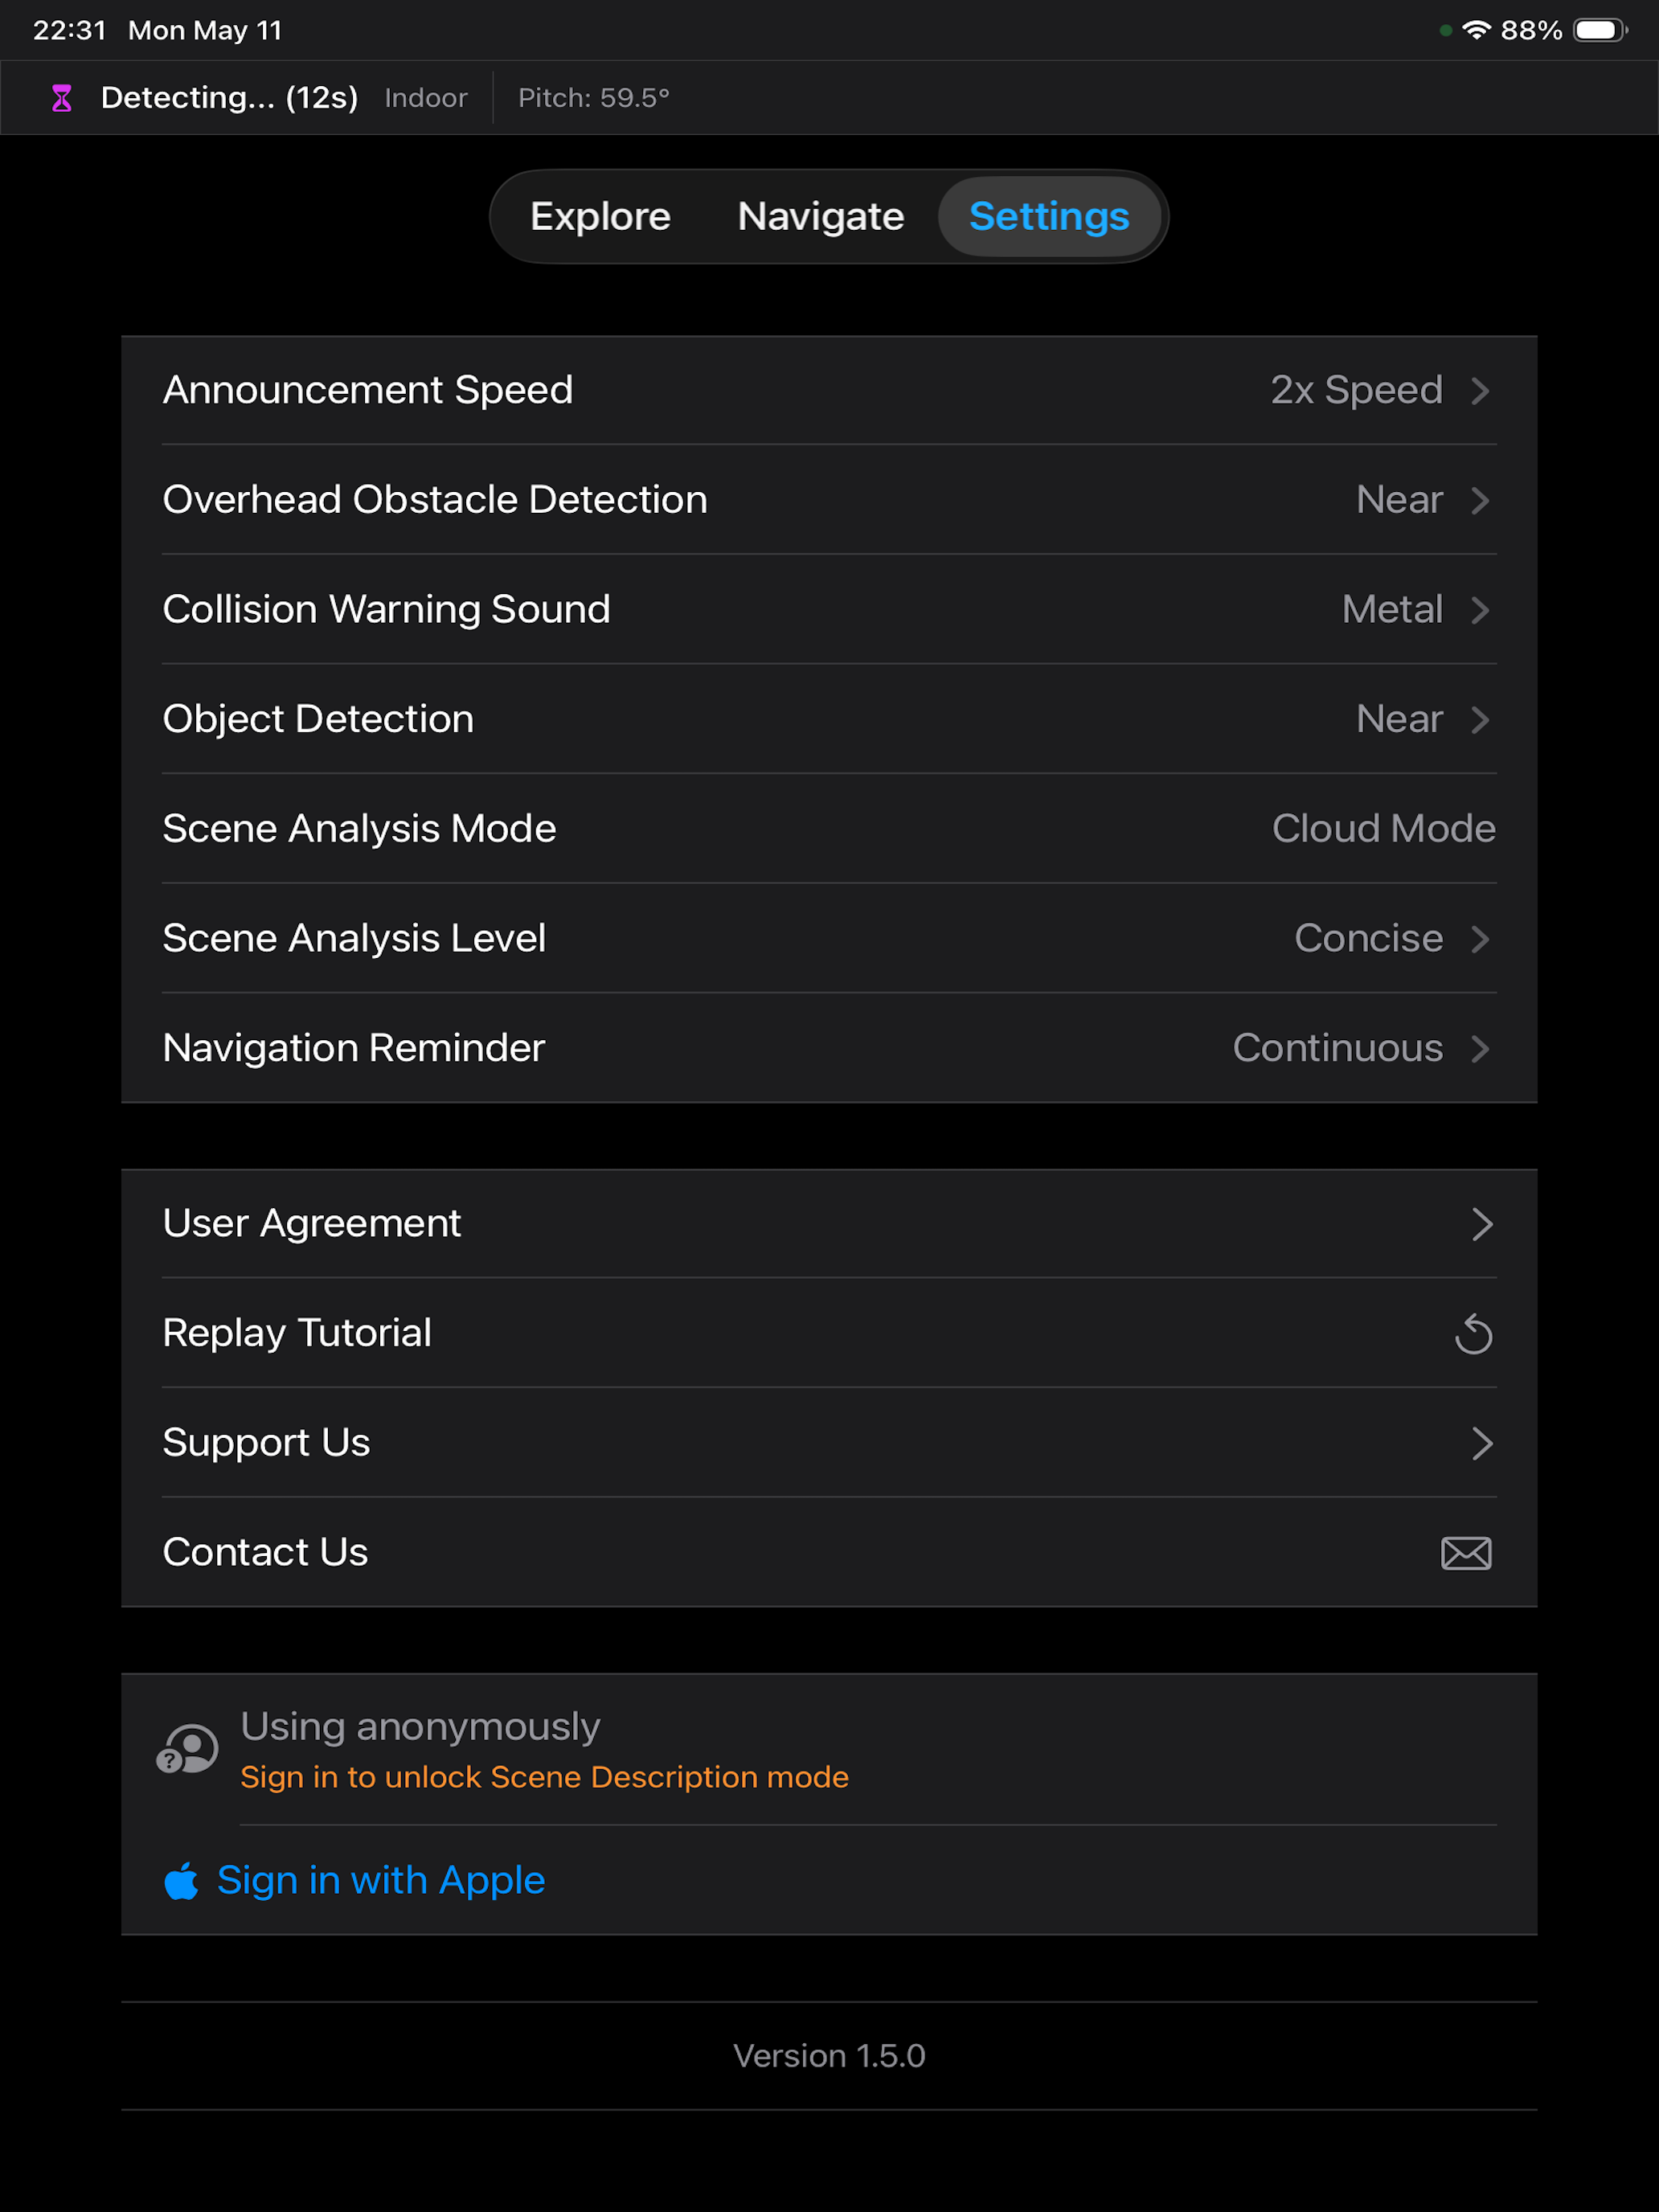The image size is (1659, 2212).
Task: Tap Detecting... (12s) status text
Action: coord(229,97)
